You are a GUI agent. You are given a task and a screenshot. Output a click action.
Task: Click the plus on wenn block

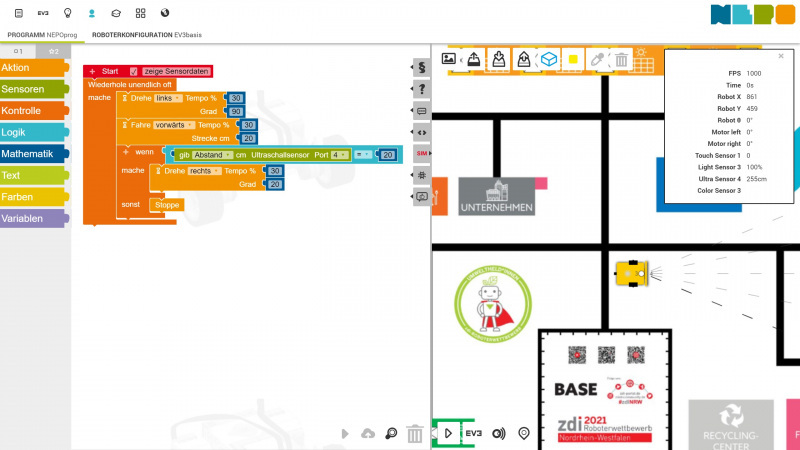(x=126, y=152)
